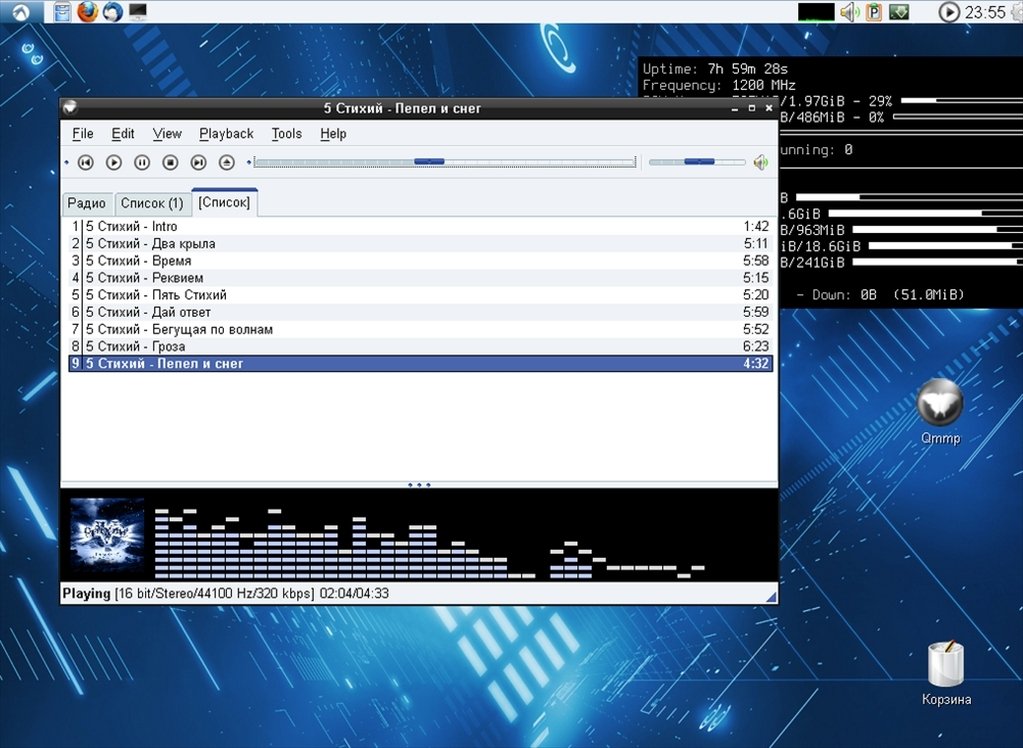Viewport: 1023px width, 748px height.
Task: Click the green download tray icon
Action: click(899, 12)
